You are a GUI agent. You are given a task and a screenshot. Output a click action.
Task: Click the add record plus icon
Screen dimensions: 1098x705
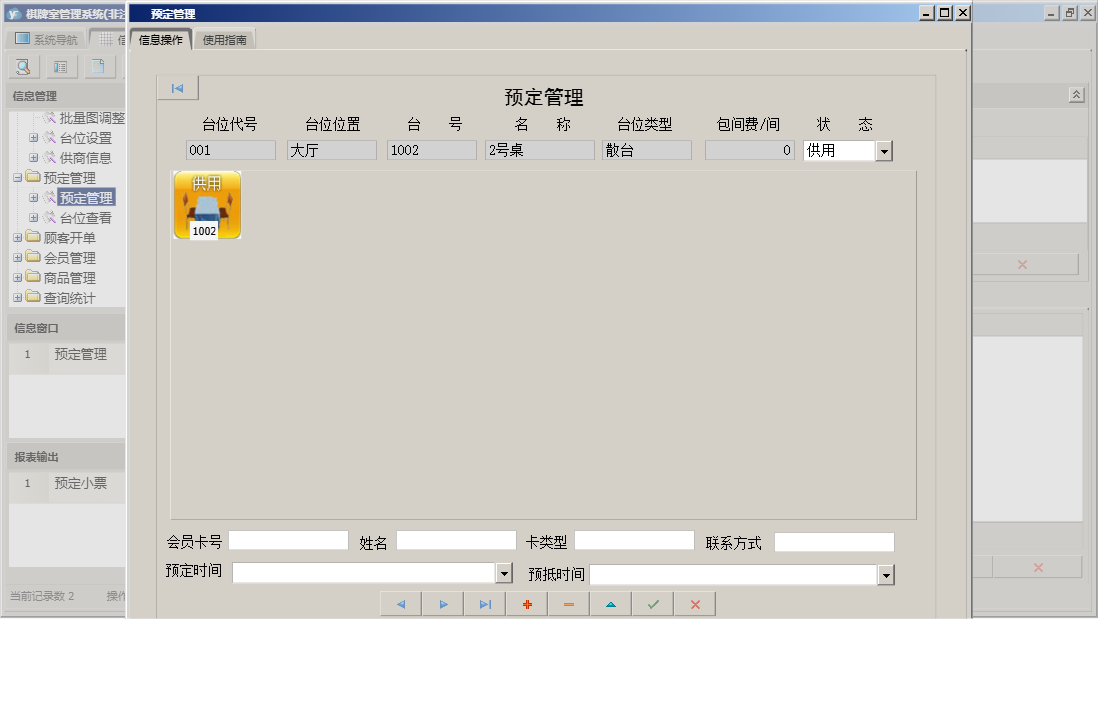tap(526, 603)
